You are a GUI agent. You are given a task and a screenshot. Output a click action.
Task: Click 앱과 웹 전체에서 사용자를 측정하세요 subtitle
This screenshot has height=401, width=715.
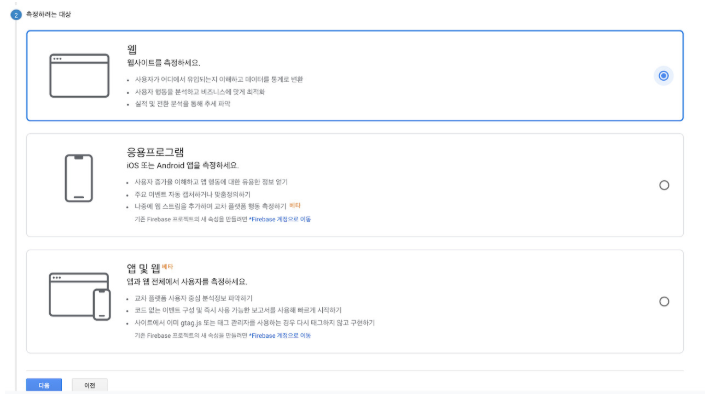tap(187, 282)
